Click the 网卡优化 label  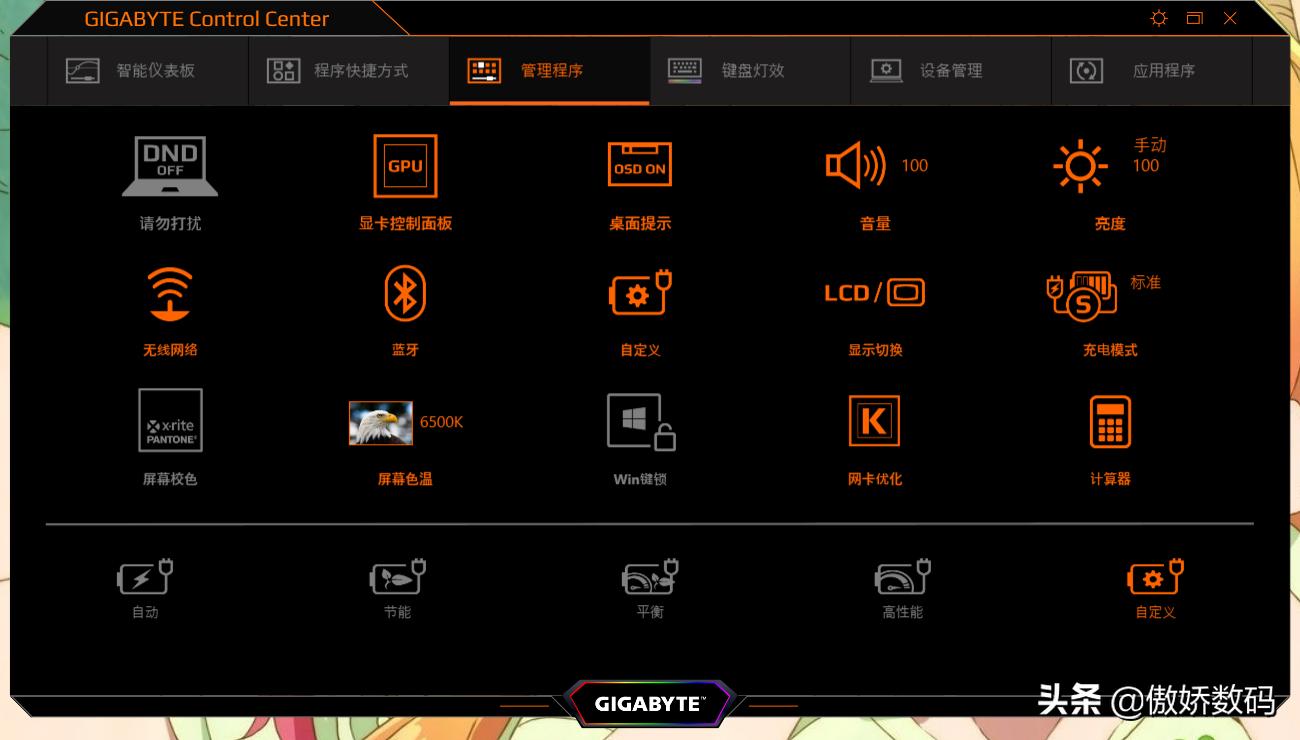pos(875,479)
